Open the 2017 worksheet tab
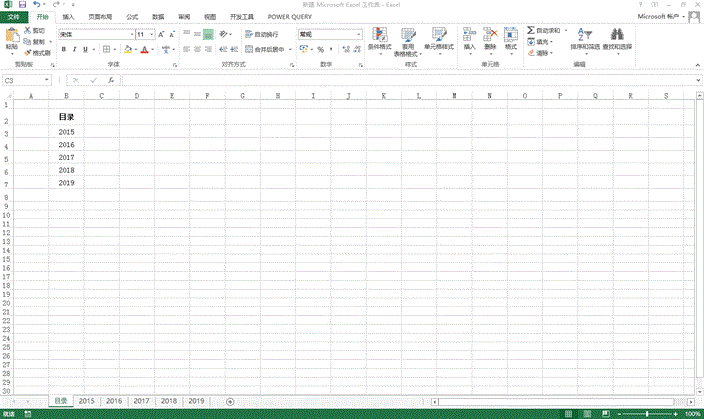Viewport: 704px width, 419px height. (141, 400)
